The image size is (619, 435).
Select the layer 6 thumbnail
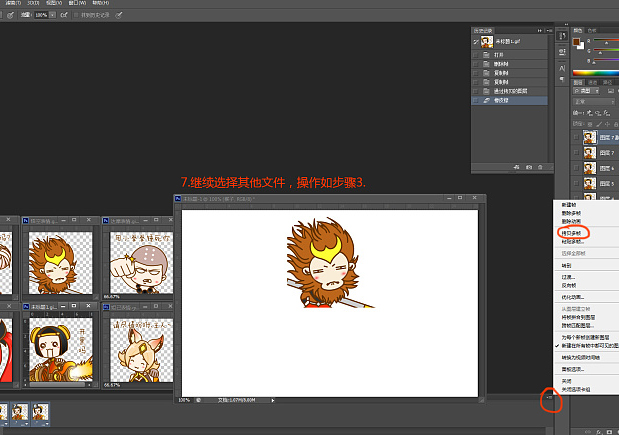pos(590,168)
